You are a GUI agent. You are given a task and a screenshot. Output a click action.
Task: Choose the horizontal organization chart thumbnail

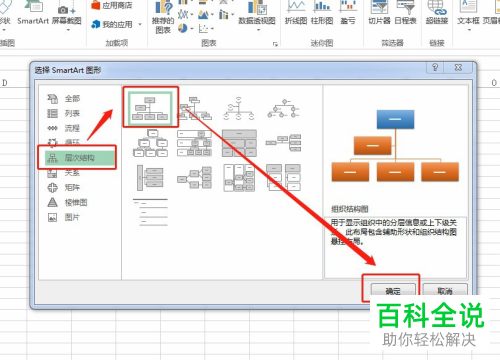(x=283, y=143)
